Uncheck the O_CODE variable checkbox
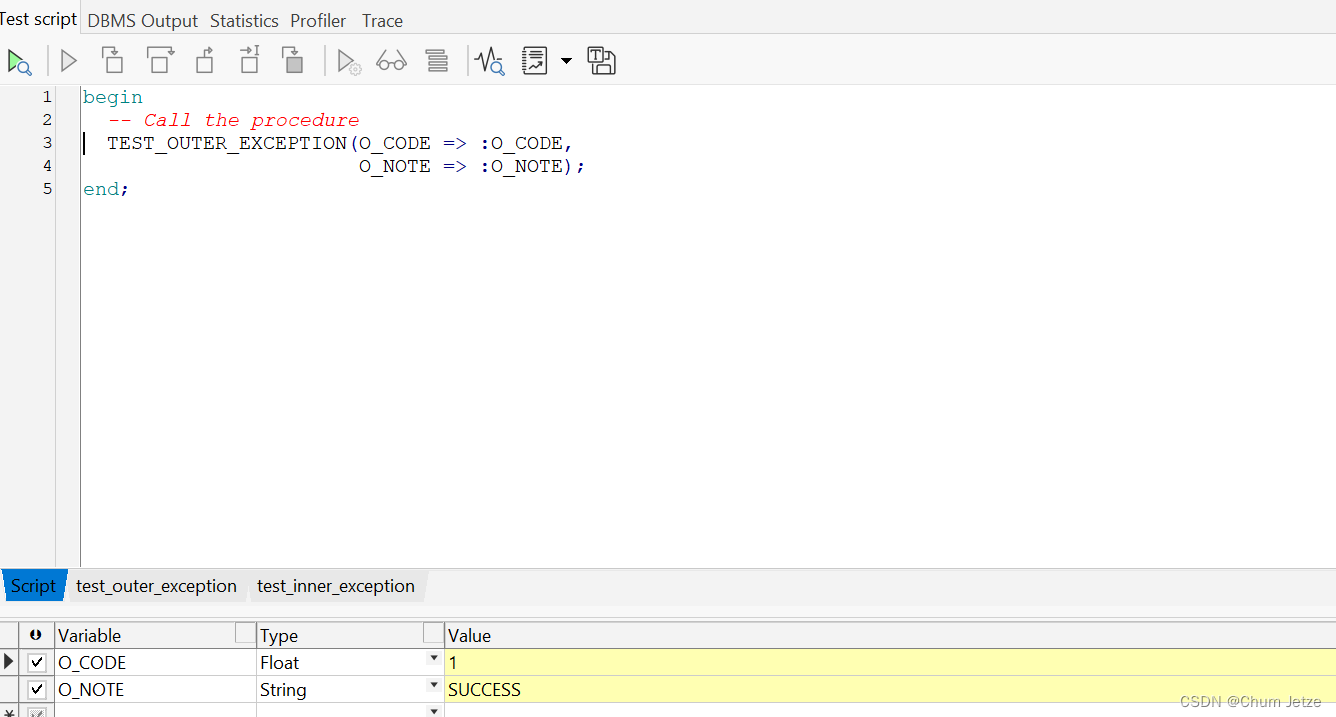Image resolution: width=1336 pixels, height=717 pixels. (36, 662)
